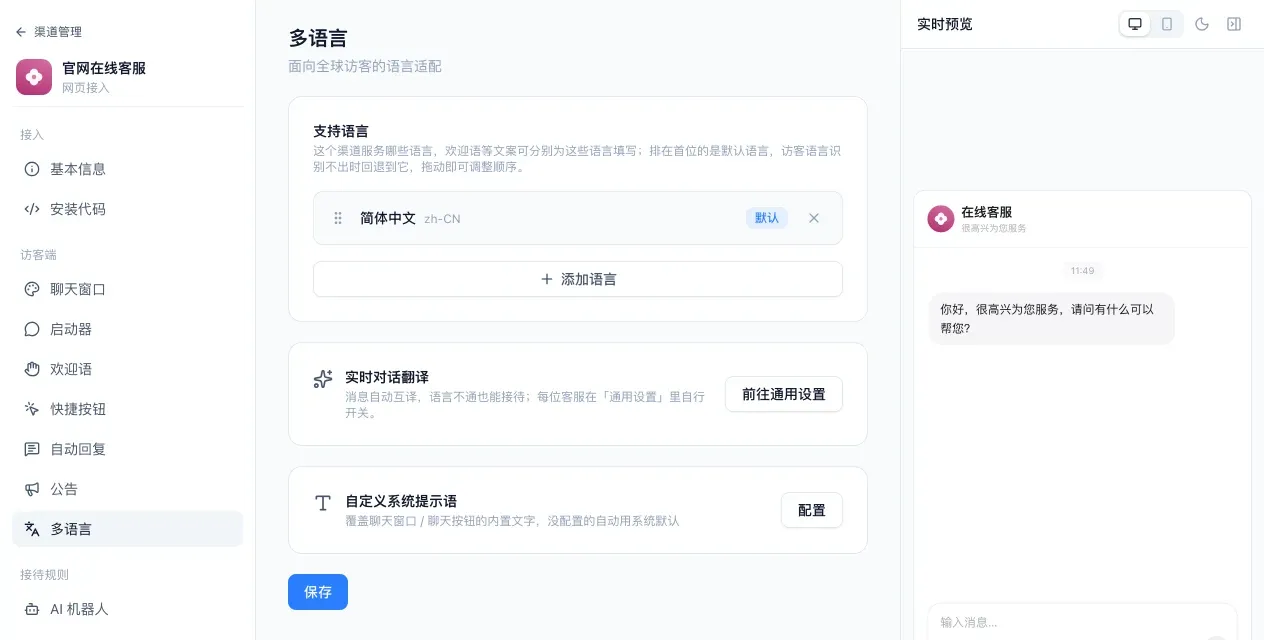Open the AI 机器人 sidebar item
1264x640 pixels.
[x=127, y=609]
